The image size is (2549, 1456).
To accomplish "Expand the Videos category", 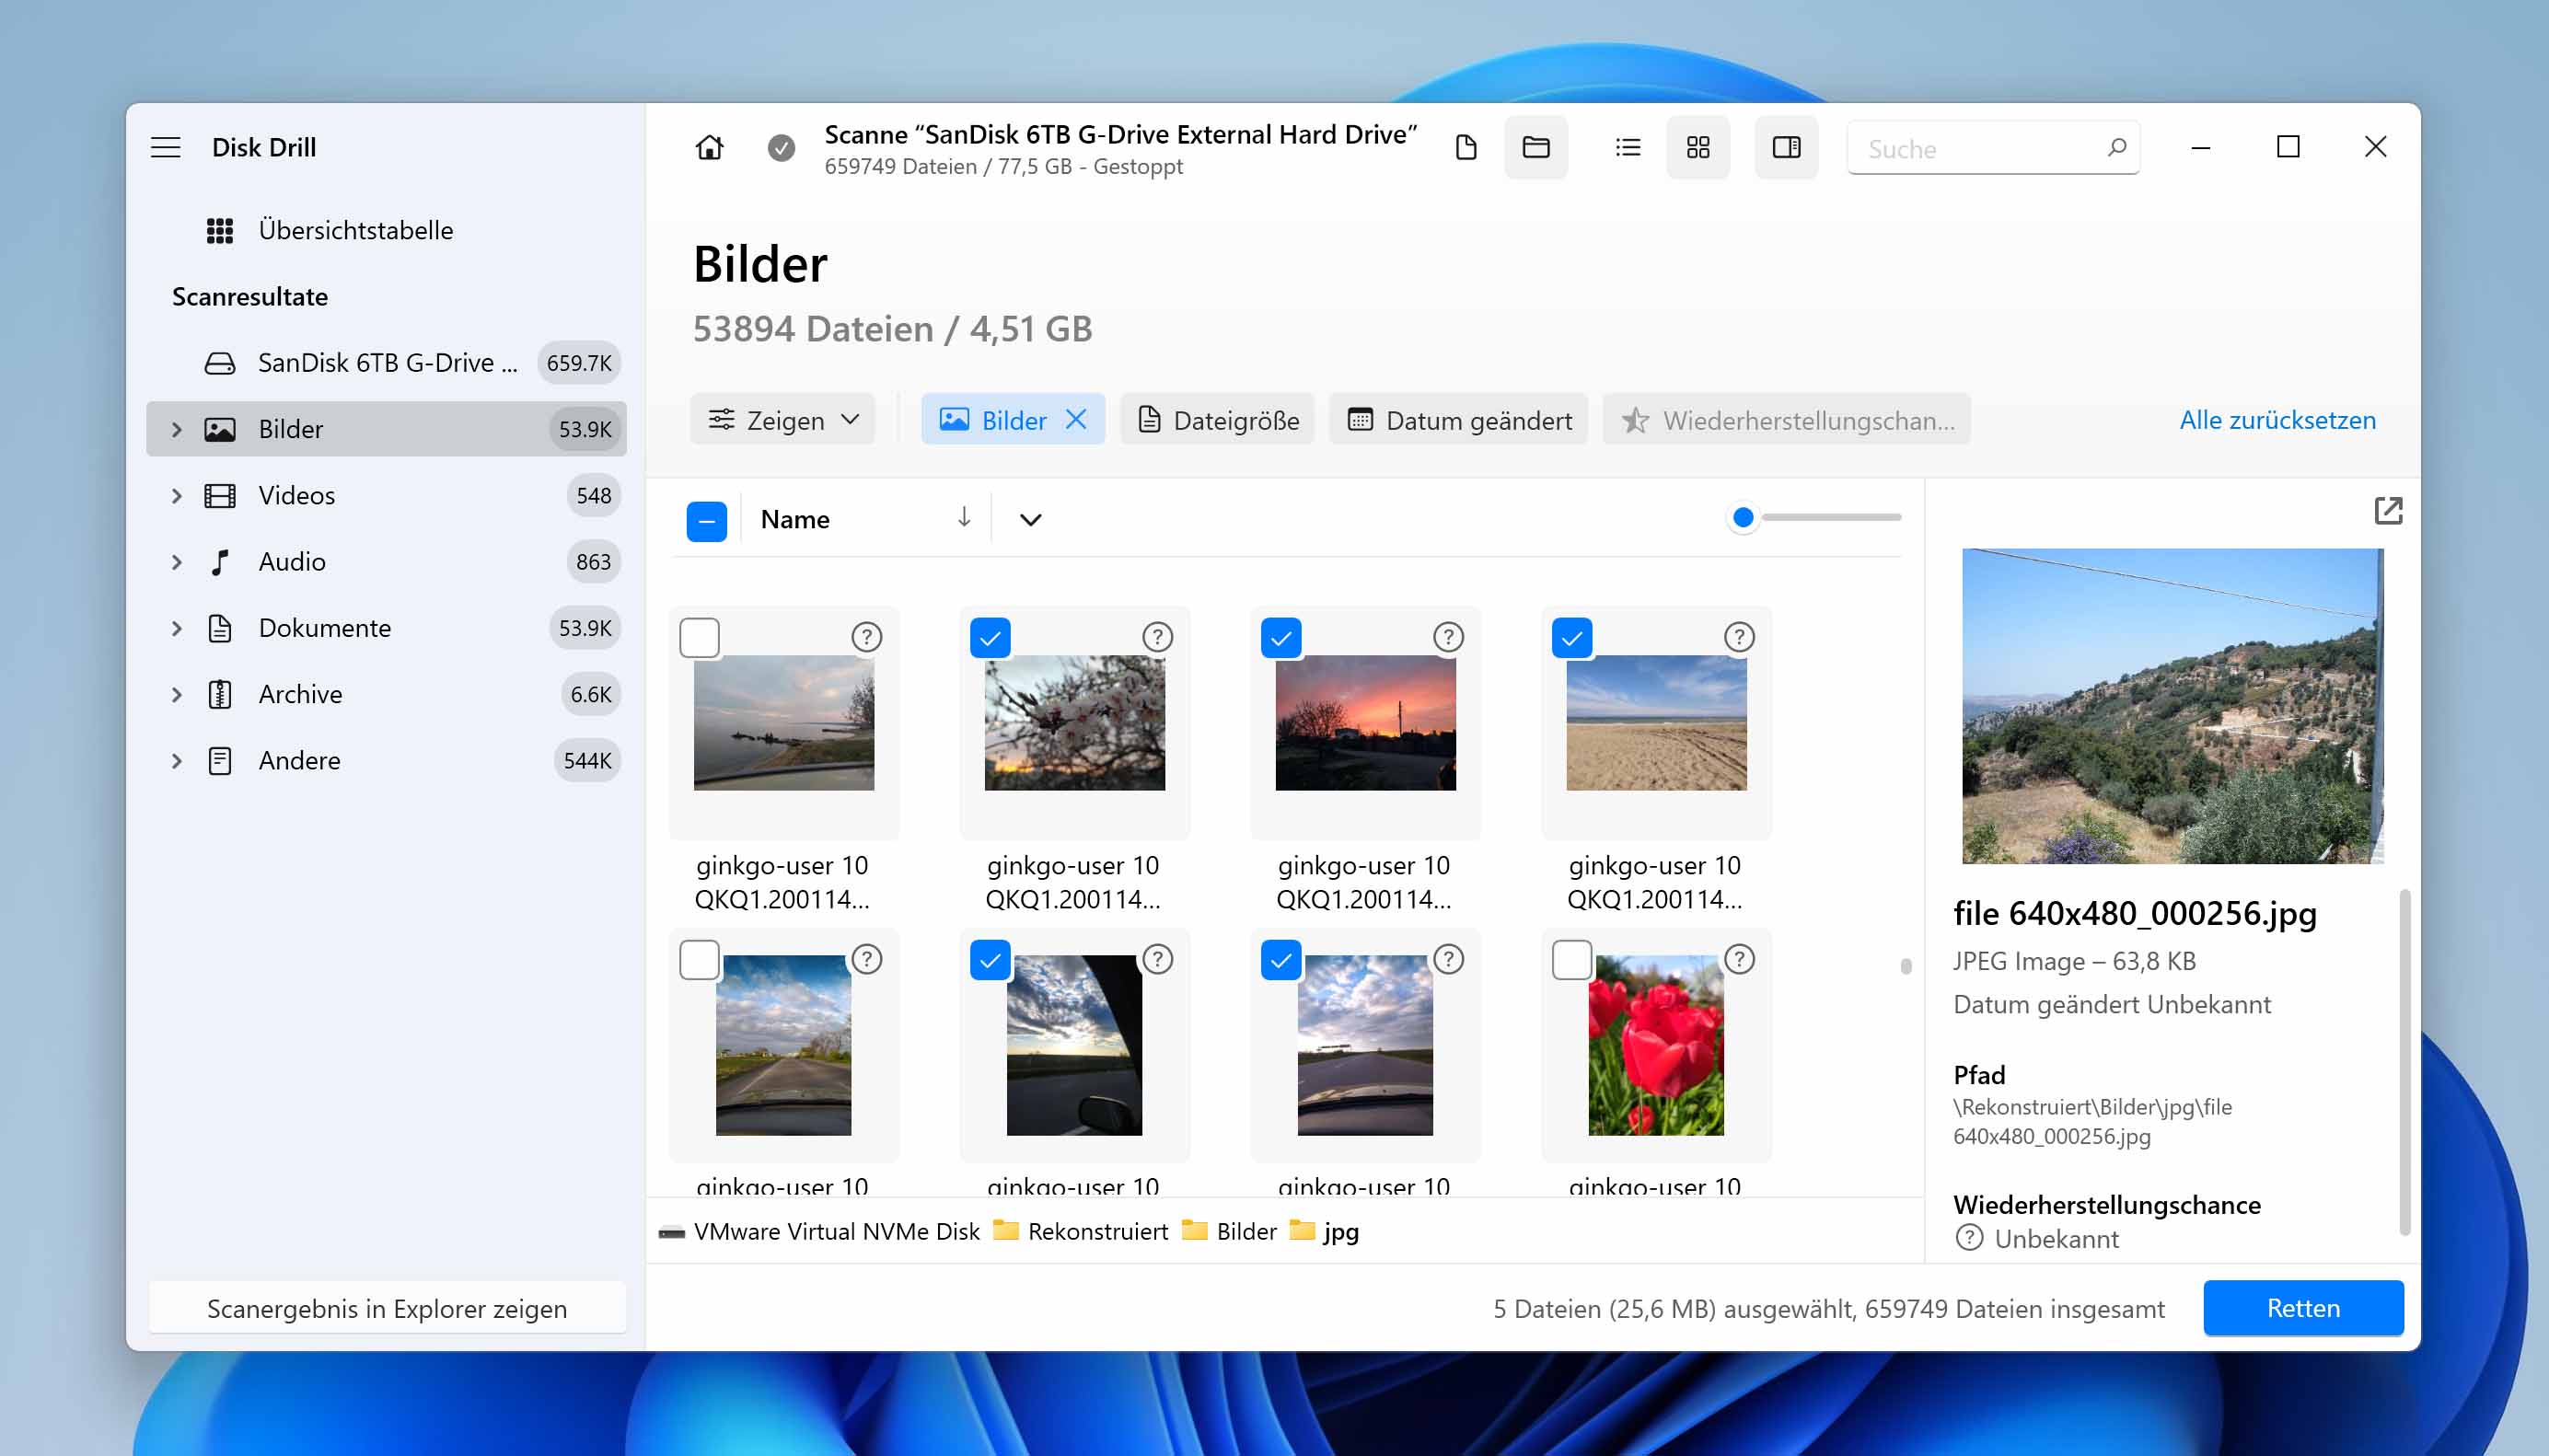I will tap(177, 495).
